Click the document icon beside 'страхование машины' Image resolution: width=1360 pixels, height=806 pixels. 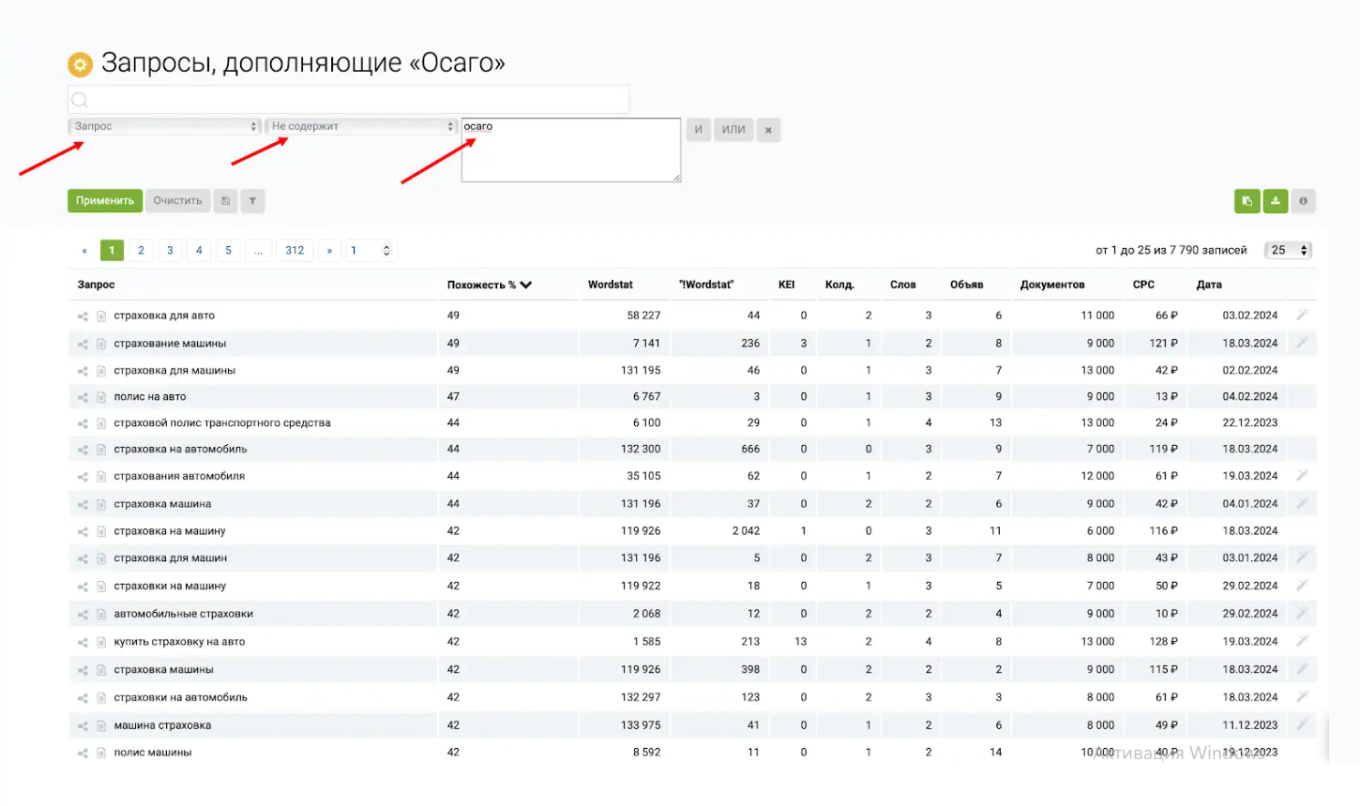(101, 344)
